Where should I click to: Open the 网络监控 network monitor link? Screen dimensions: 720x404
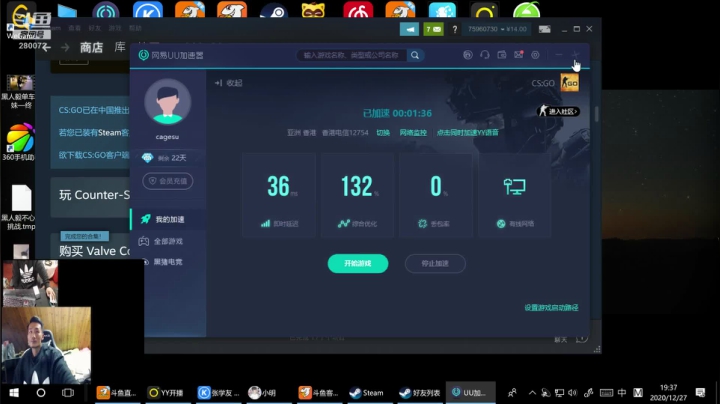tap(413, 133)
